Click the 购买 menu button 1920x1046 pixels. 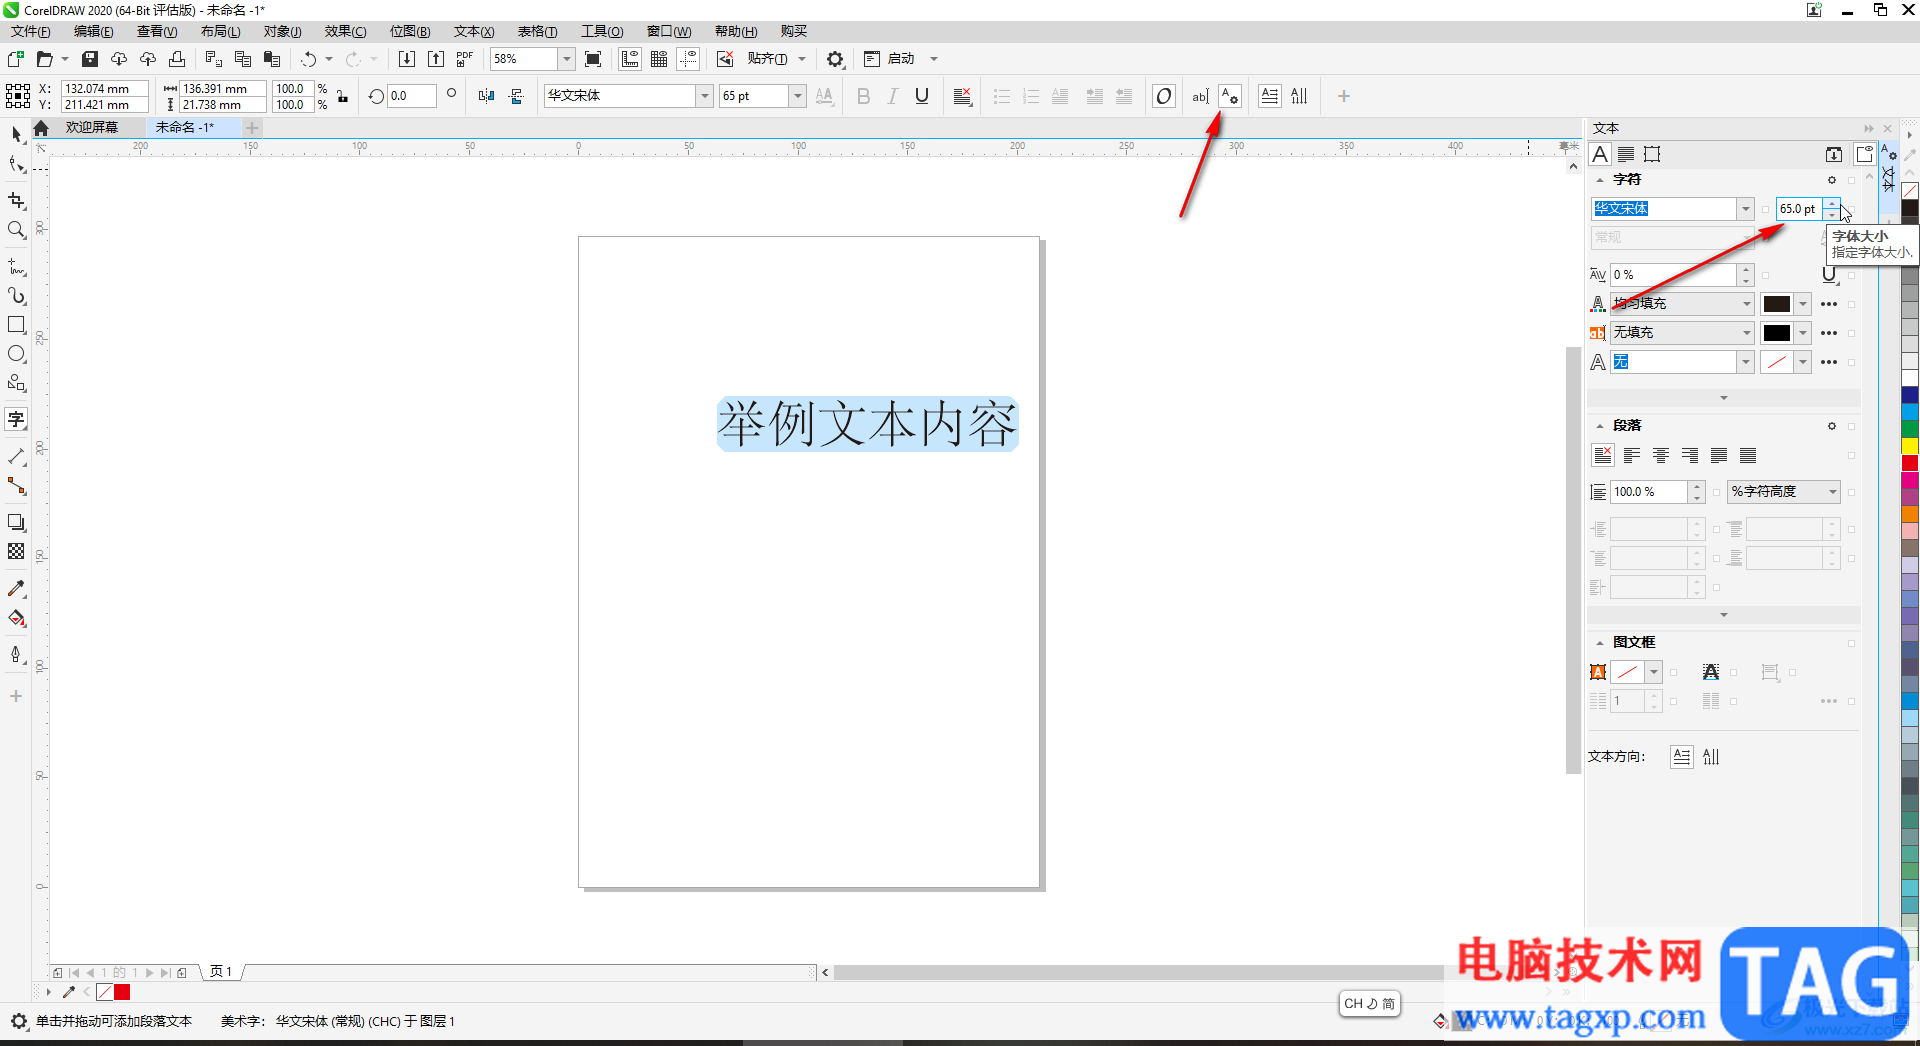793,32
